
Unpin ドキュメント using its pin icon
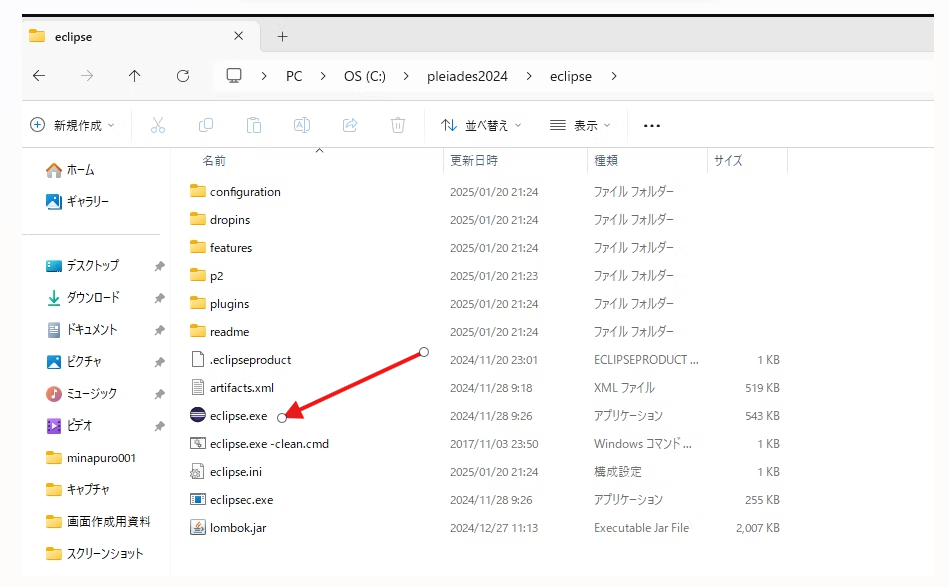[159, 330]
